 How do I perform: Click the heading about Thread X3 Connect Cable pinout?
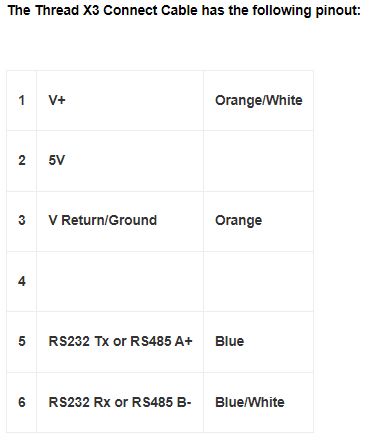(x=184, y=10)
